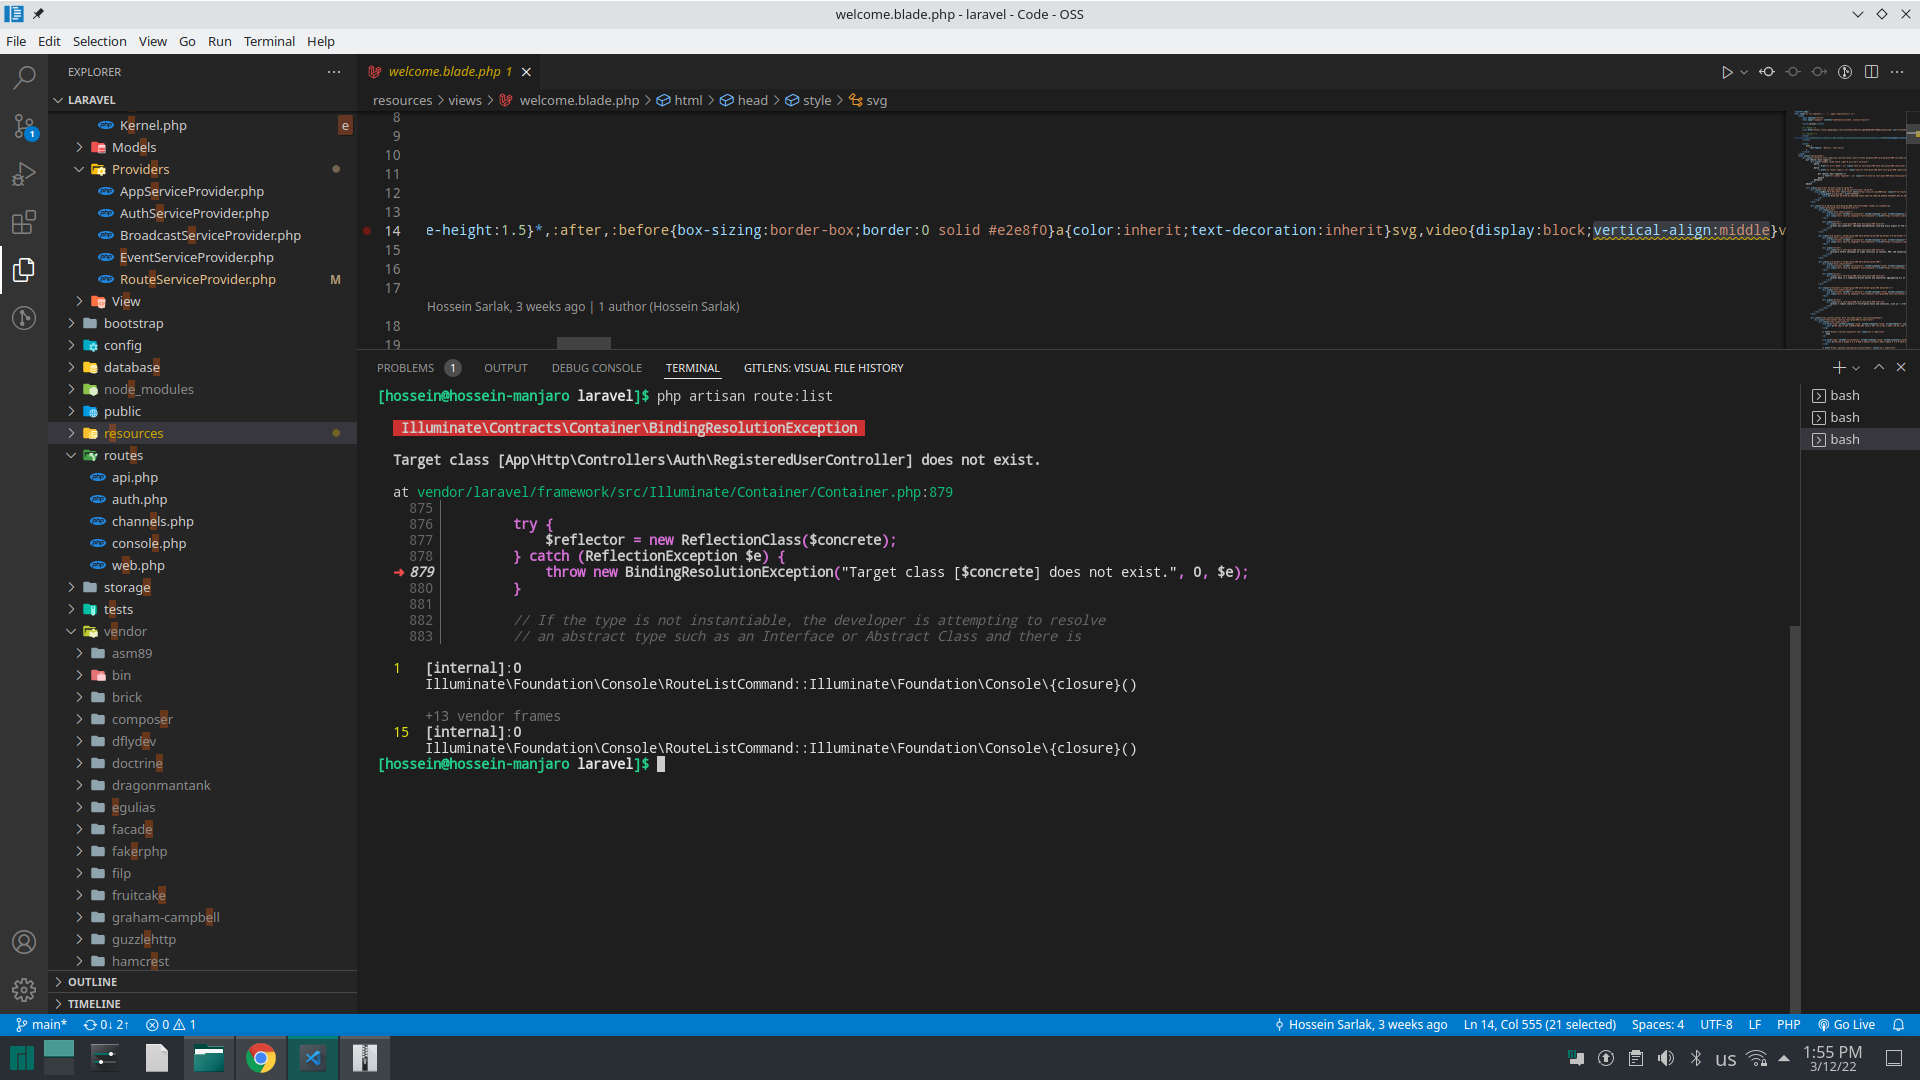1920x1080 pixels.
Task: Open Explorer Views and More Actions ellipsis
Action: pos(334,72)
